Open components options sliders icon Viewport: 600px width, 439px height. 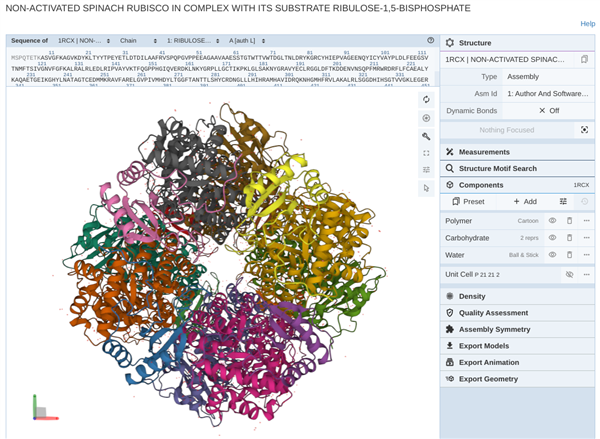(x=563, y=201)
